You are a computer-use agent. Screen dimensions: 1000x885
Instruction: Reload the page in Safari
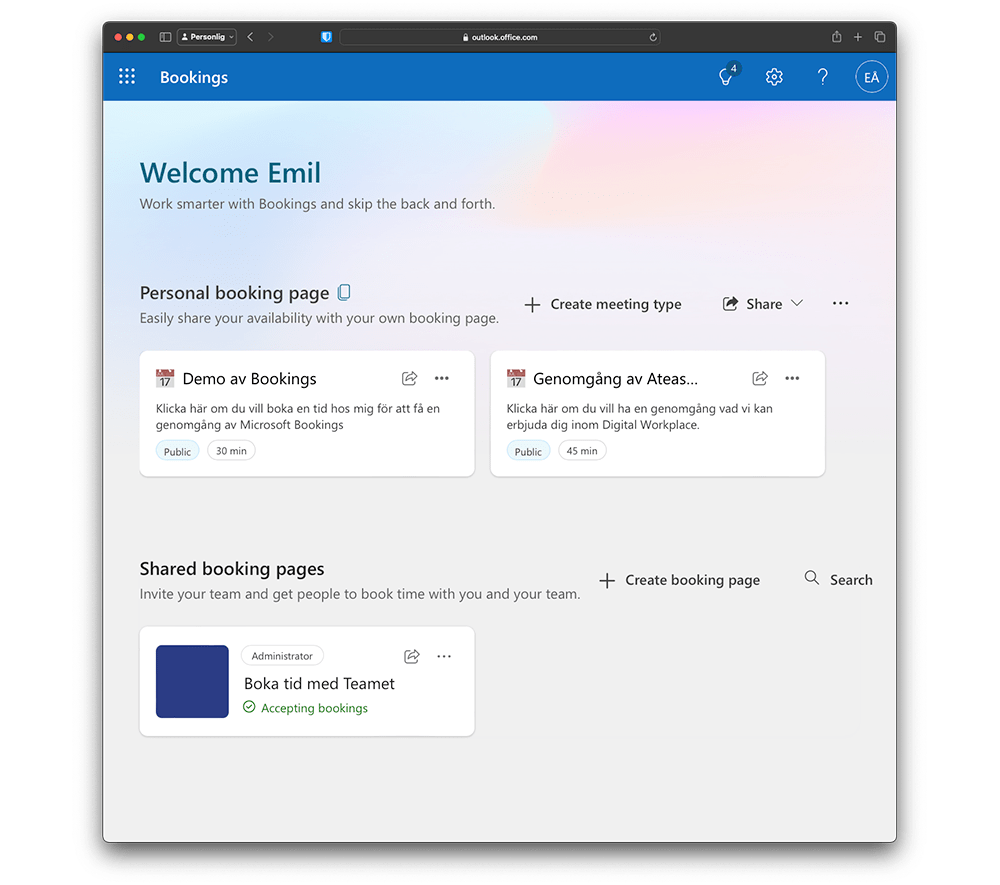click(x=653, y=37)
